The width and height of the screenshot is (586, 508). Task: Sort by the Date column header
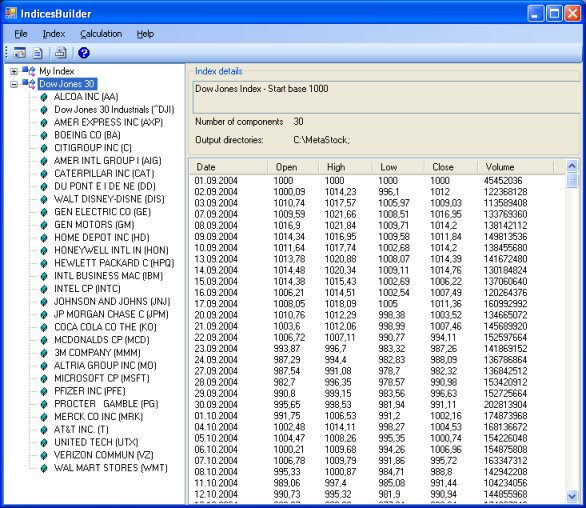(x=229, y=167)
